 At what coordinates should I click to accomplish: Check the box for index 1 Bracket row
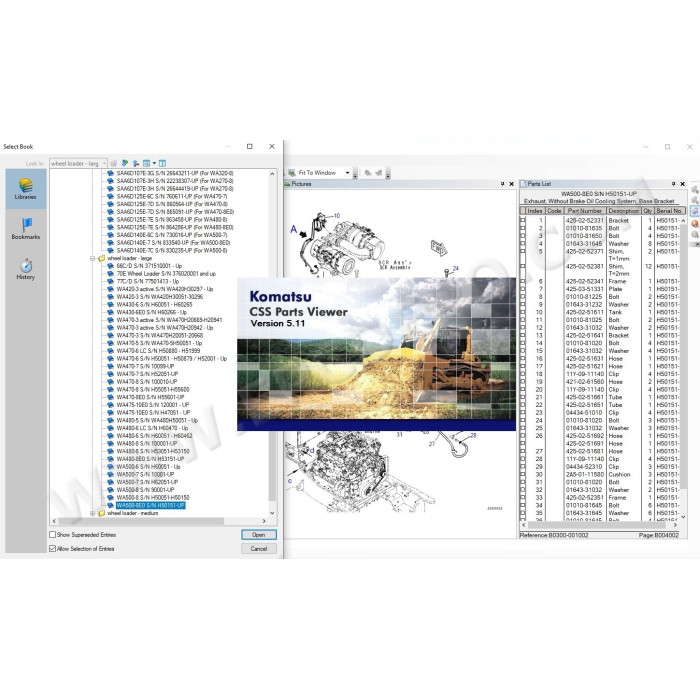pos(523,220)
